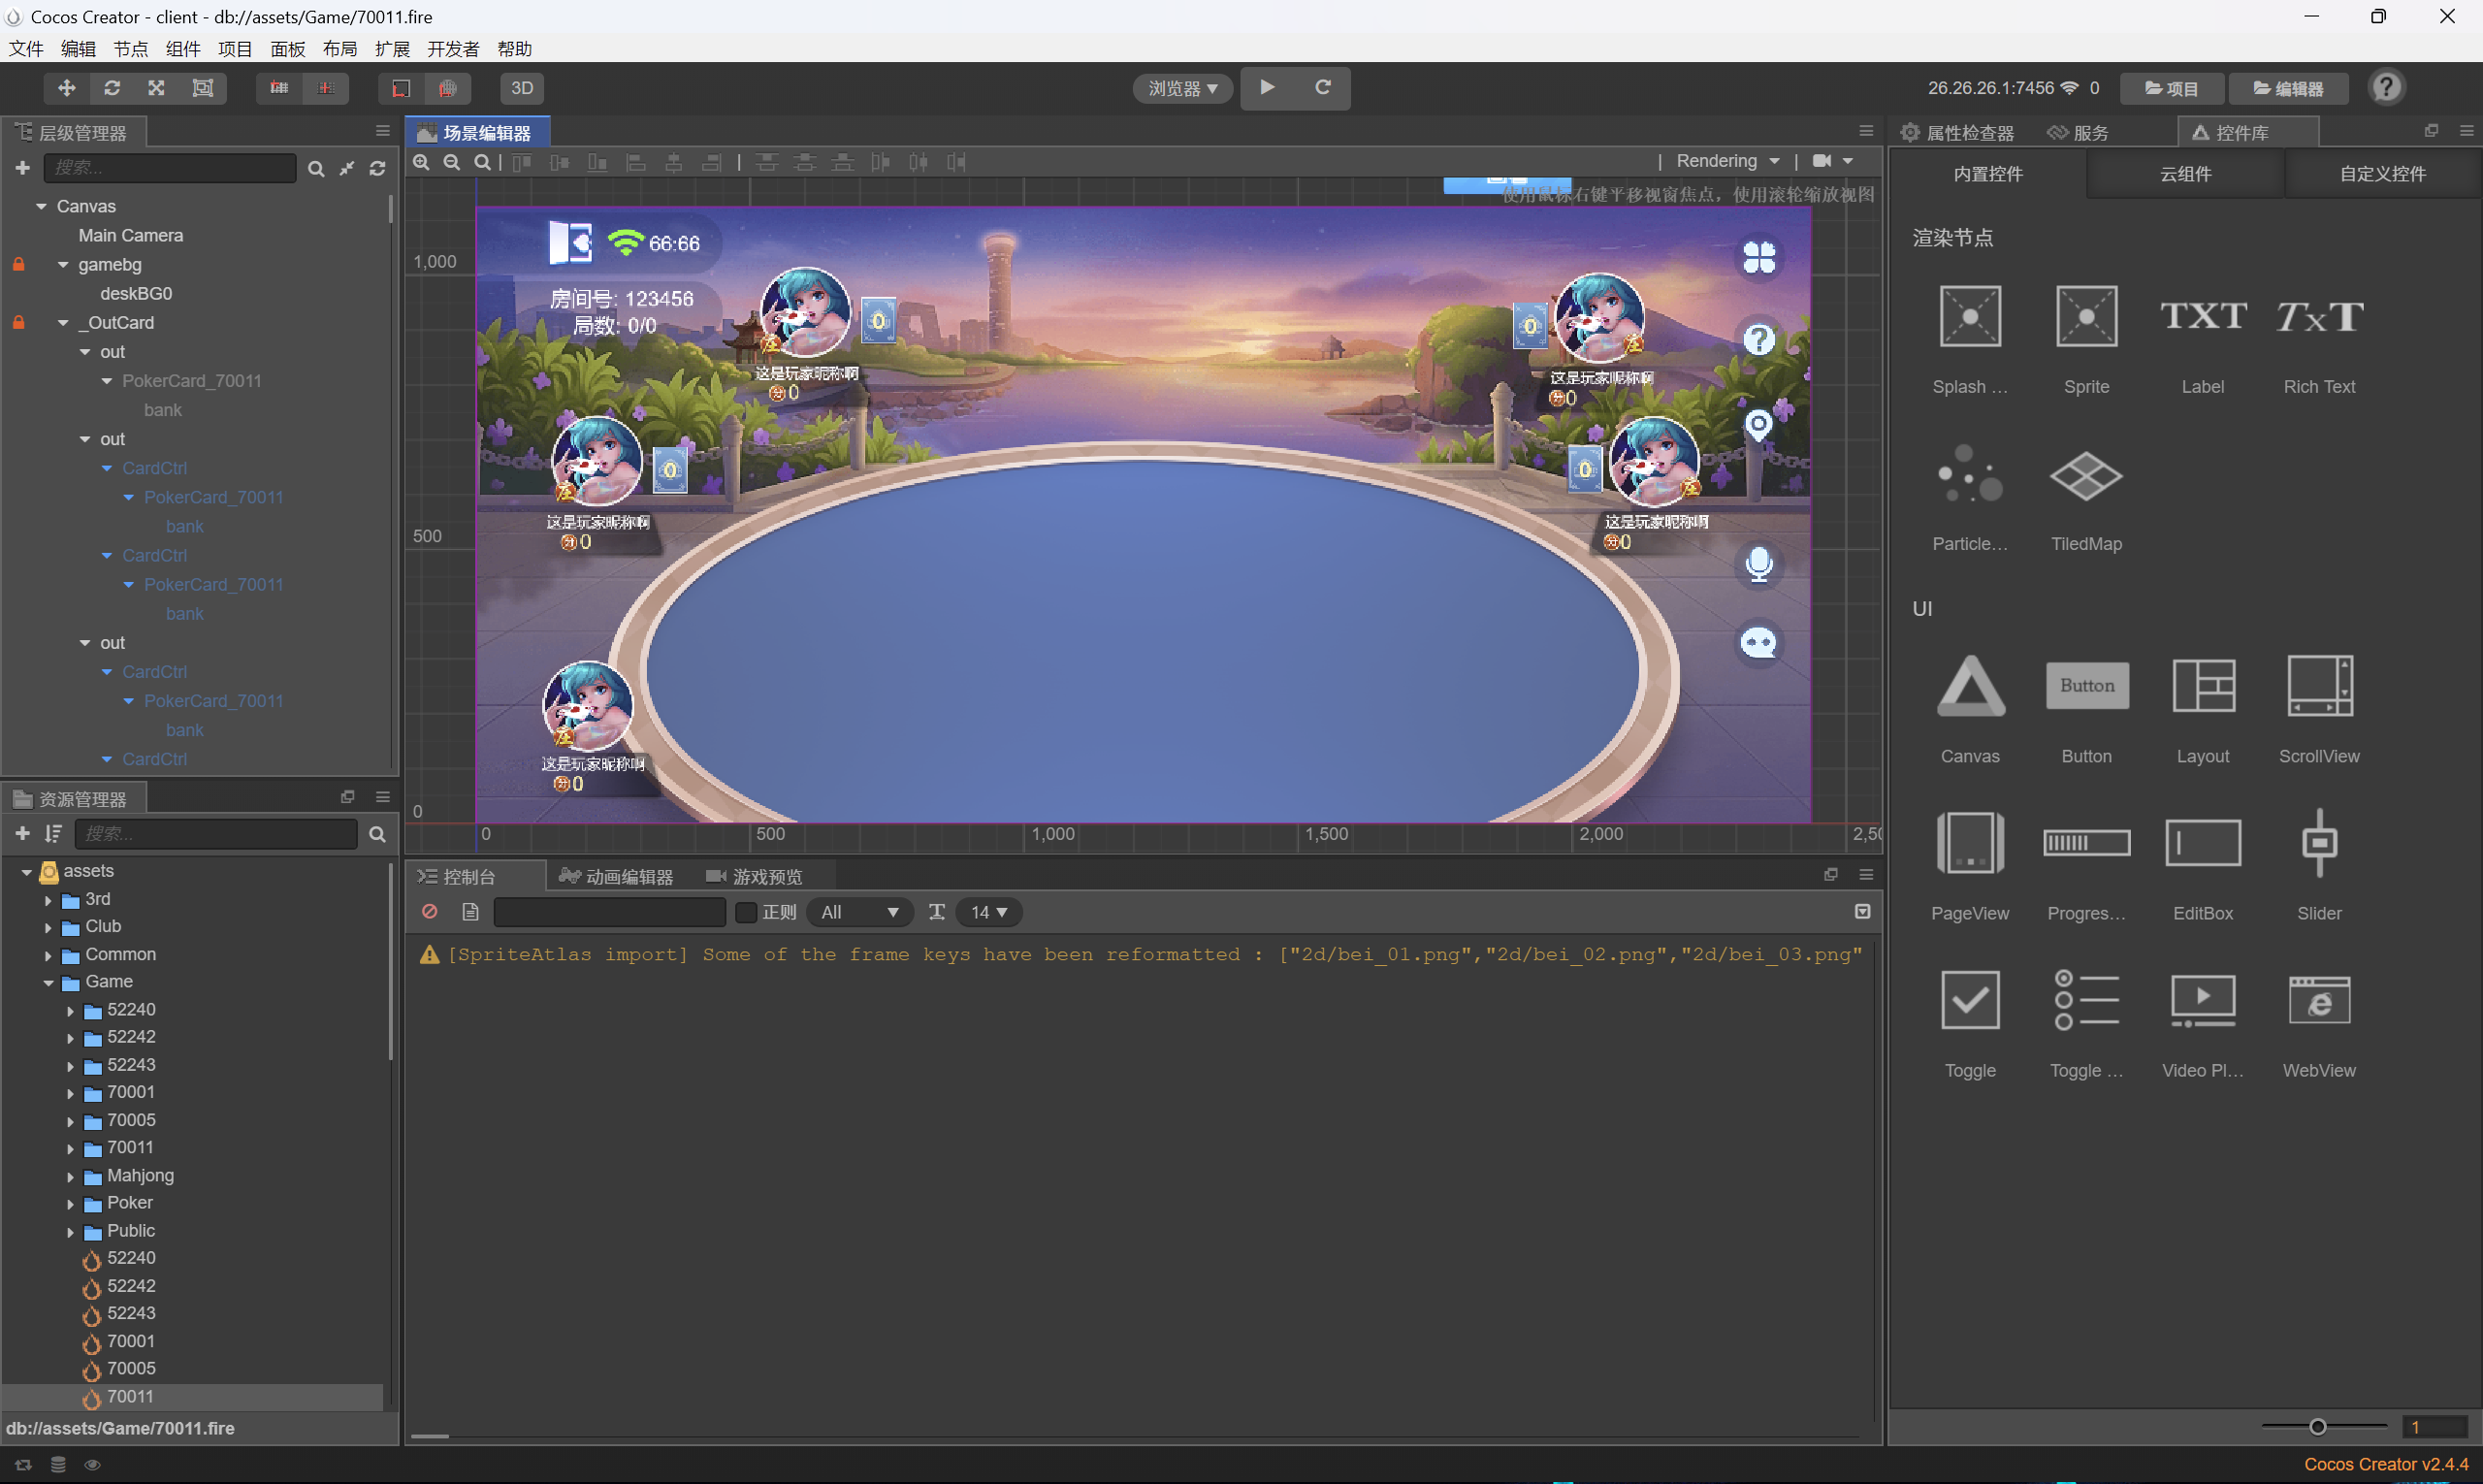Select the scale transform tool
The image size is (2483, 1484).
157,88
